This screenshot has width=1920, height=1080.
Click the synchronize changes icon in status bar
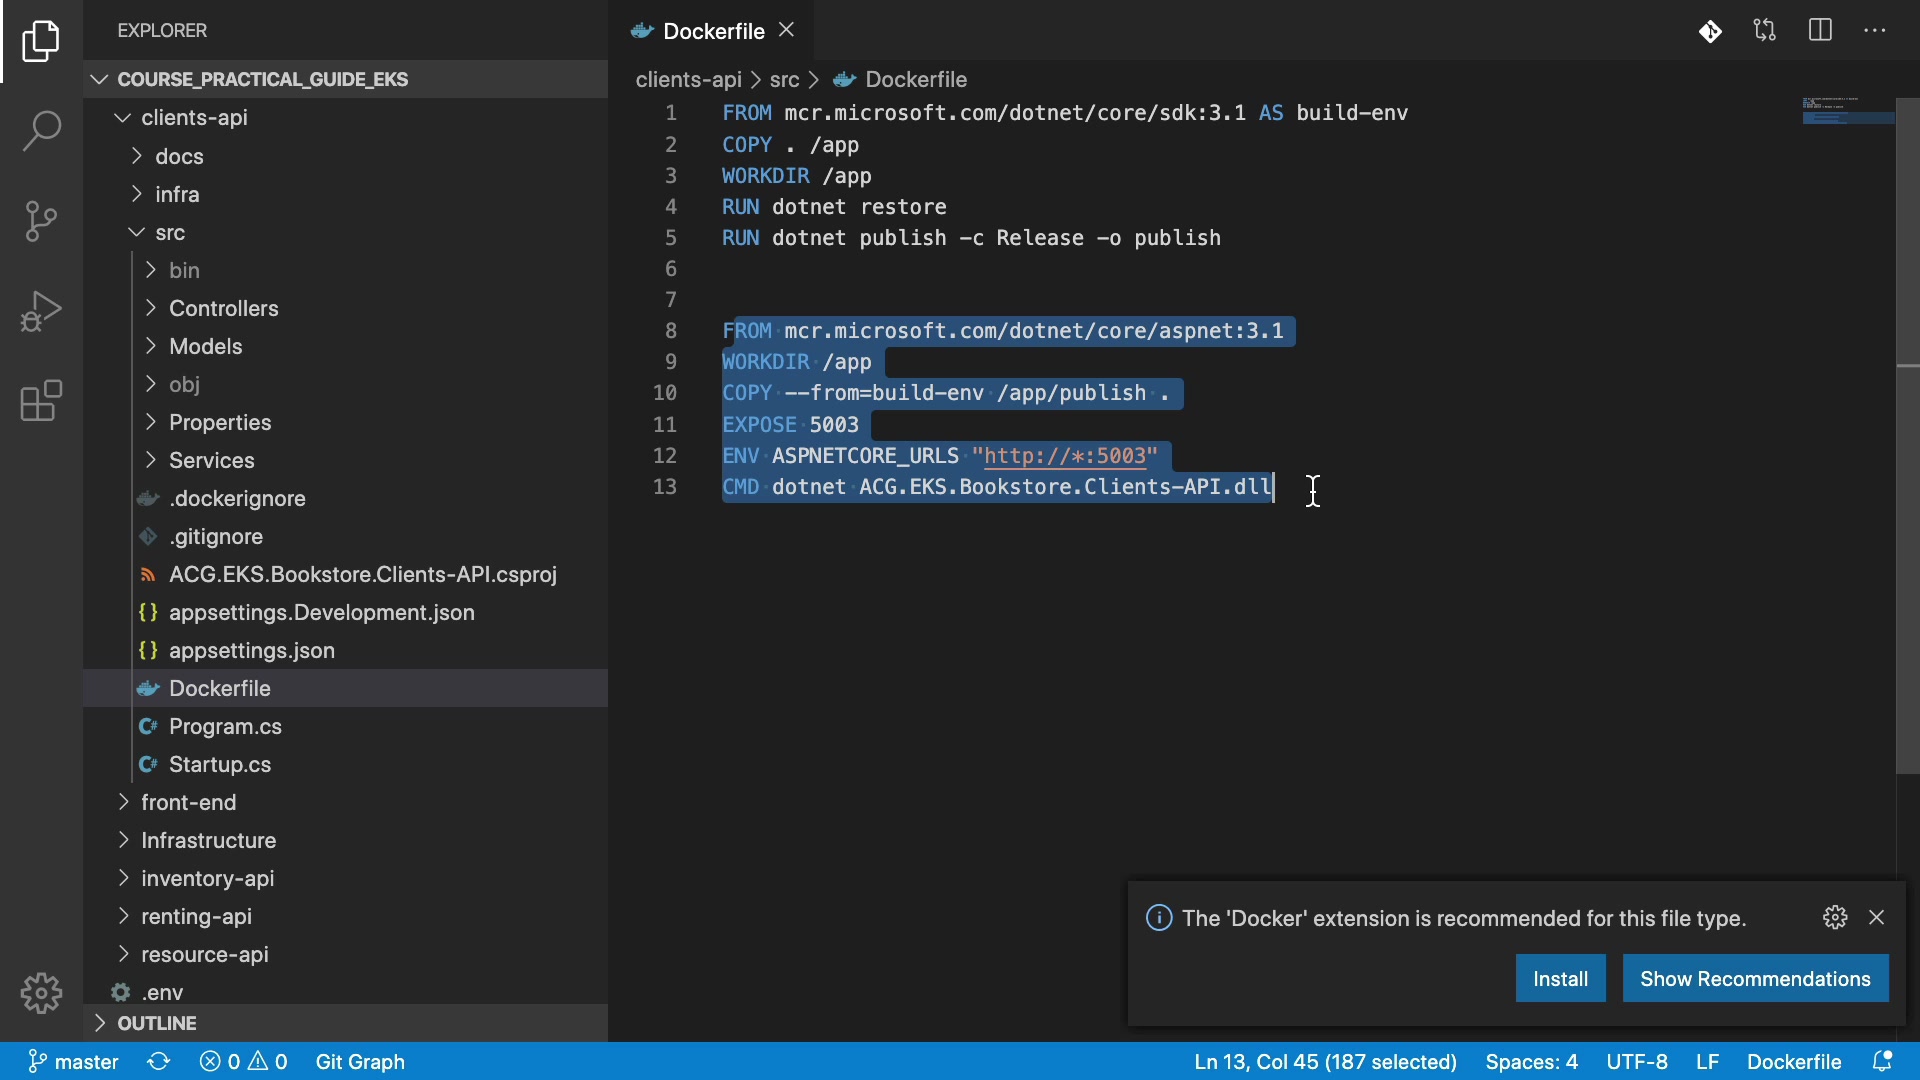click(x=159, y=1062)
